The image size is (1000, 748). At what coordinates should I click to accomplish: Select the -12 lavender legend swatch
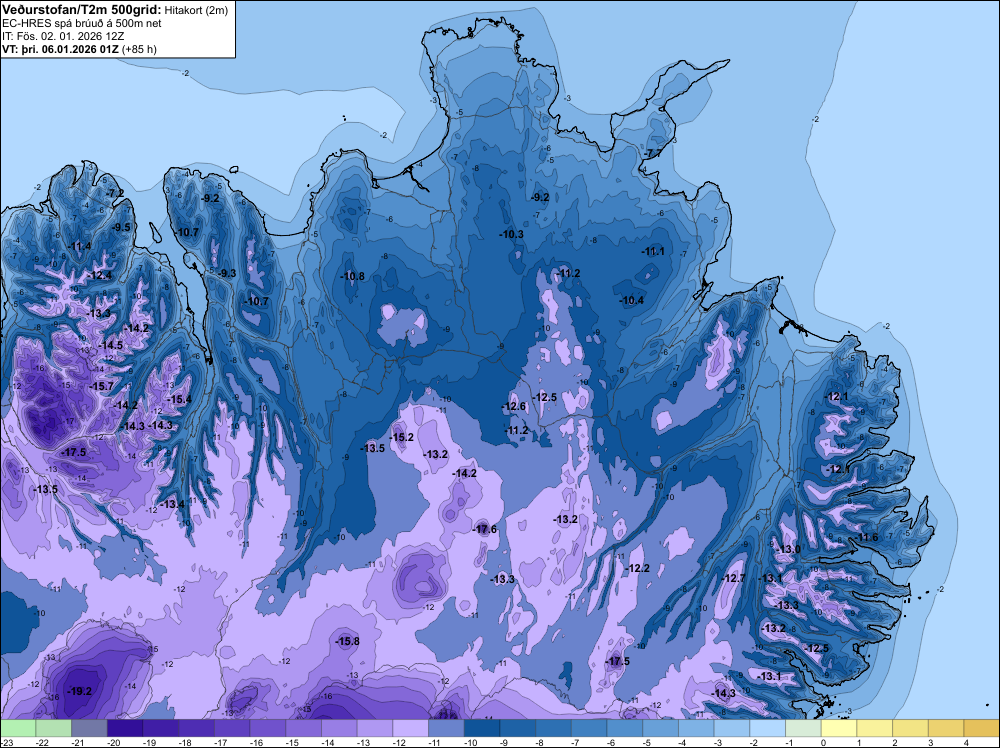coord(411,728)
